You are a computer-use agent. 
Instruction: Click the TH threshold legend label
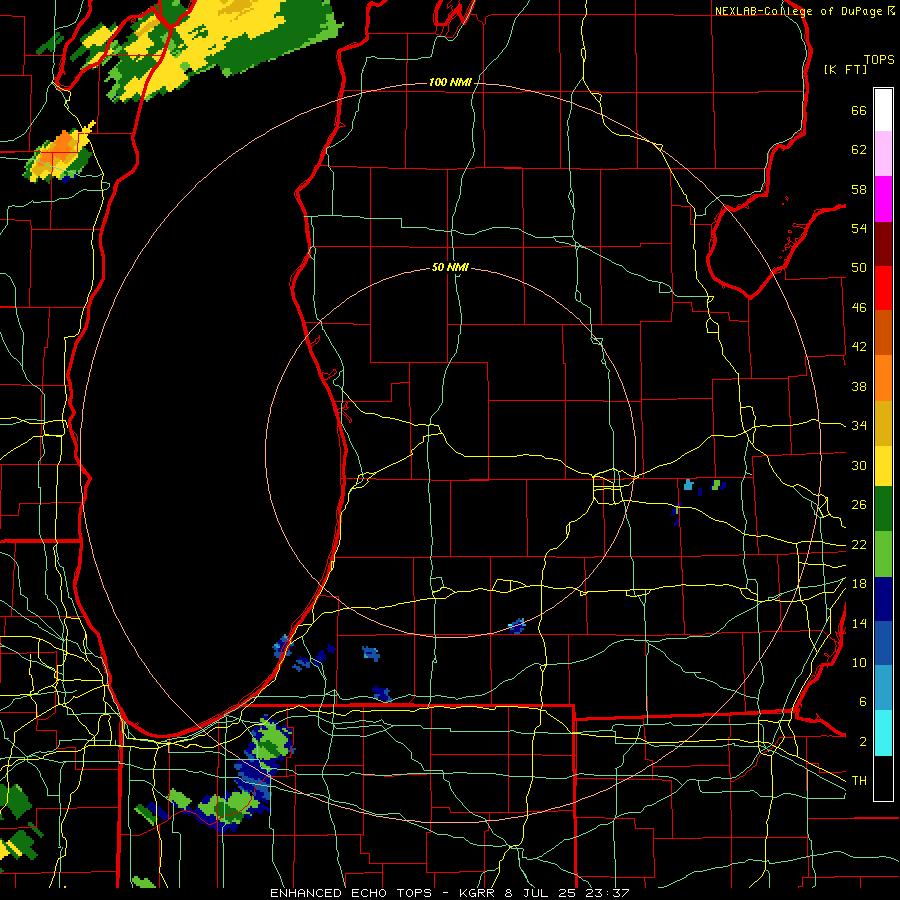[x=859, y=781]
